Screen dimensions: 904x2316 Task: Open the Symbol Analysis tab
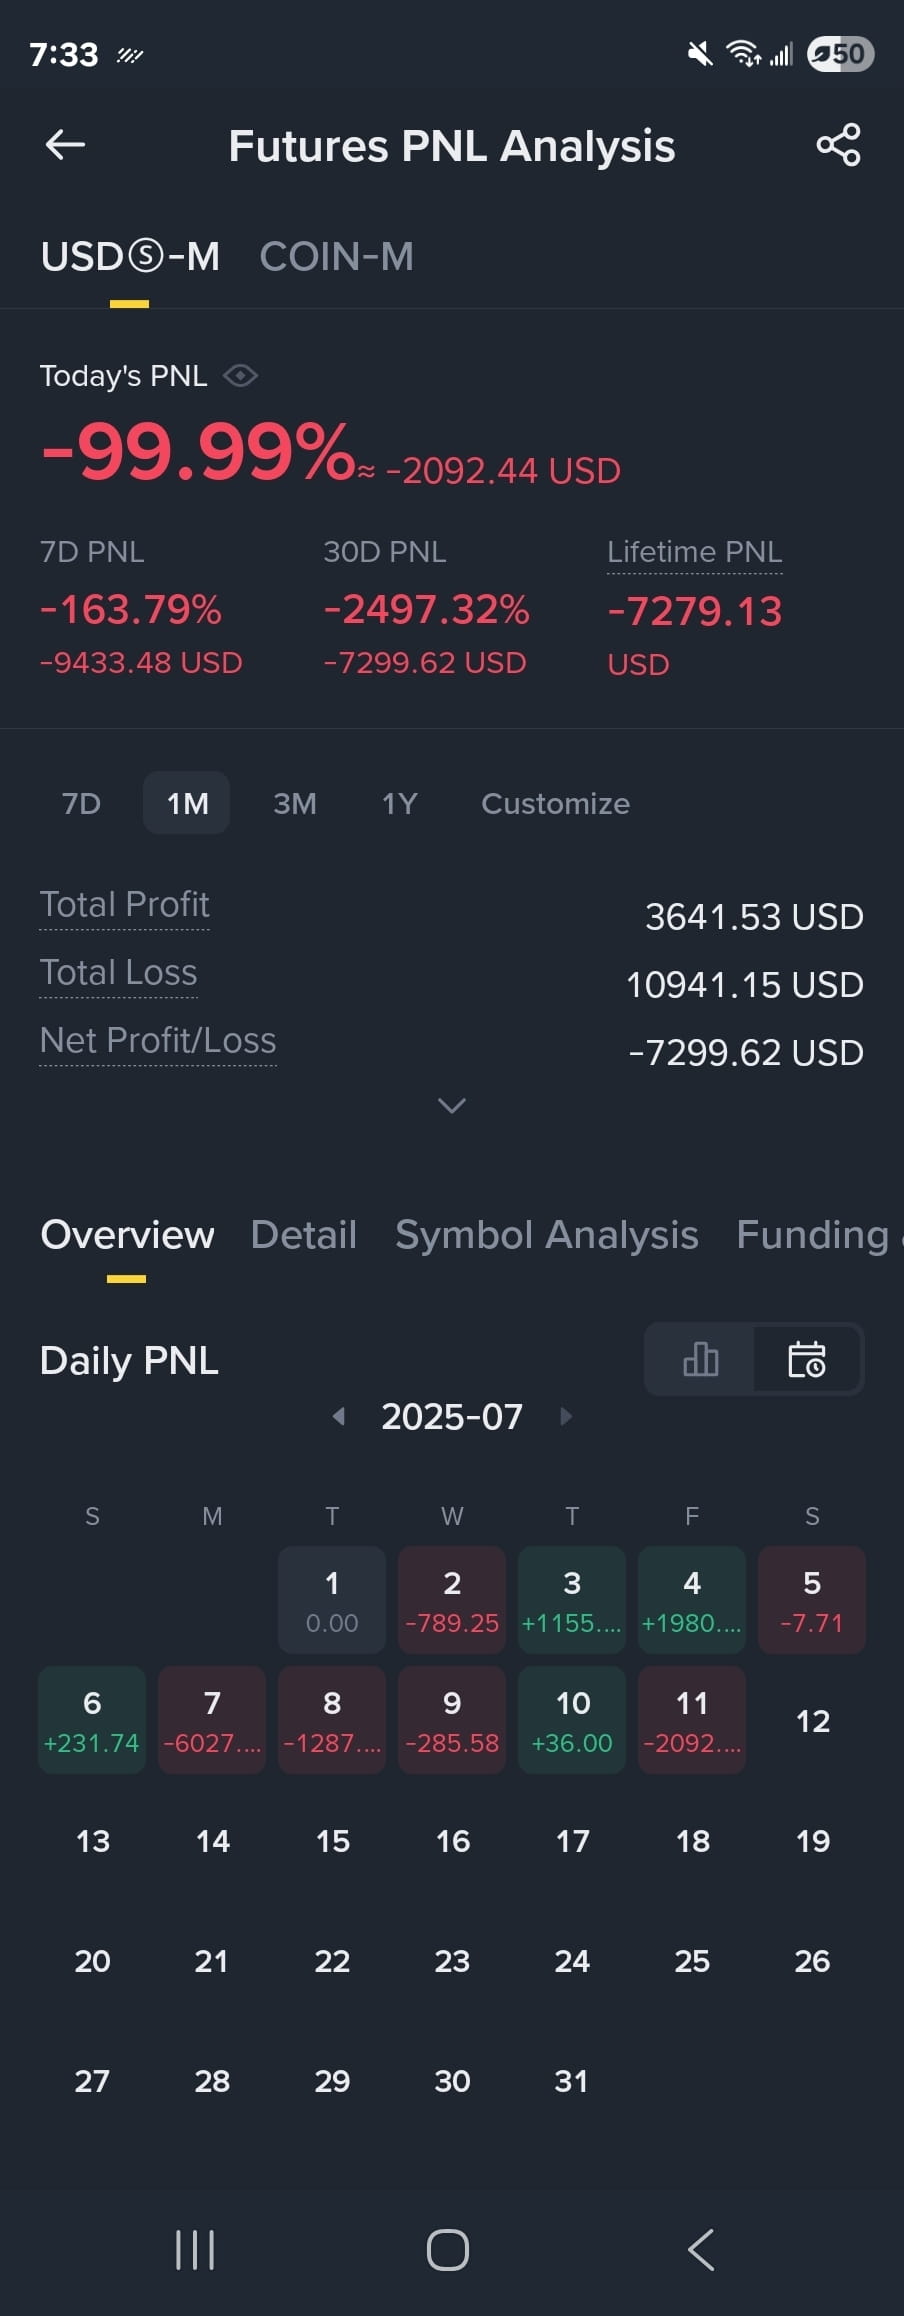coord(547,1235)
